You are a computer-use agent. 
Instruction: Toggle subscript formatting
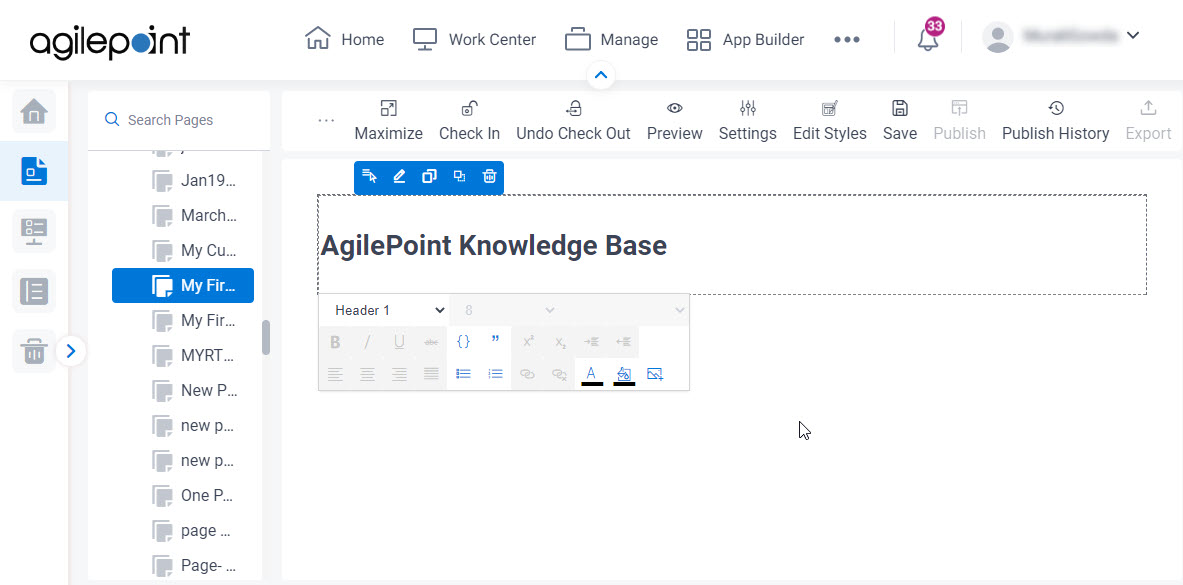(x=560, y=342)
